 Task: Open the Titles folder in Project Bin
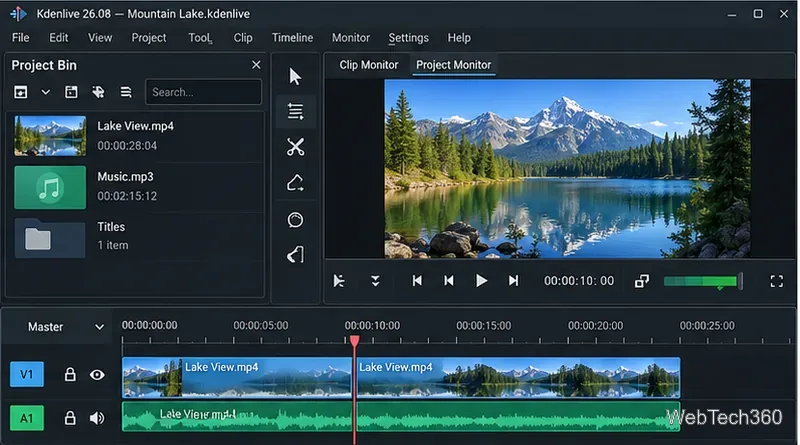(50, 238)
